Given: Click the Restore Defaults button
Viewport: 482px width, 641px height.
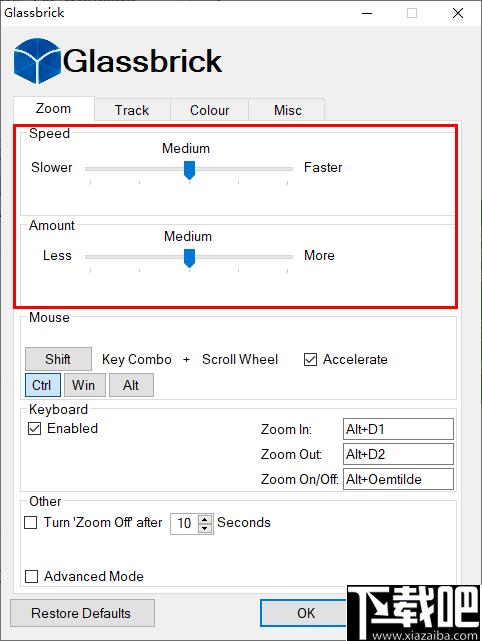Looking at the screenshot, I should pyautogui.click(x=82, y=613).
